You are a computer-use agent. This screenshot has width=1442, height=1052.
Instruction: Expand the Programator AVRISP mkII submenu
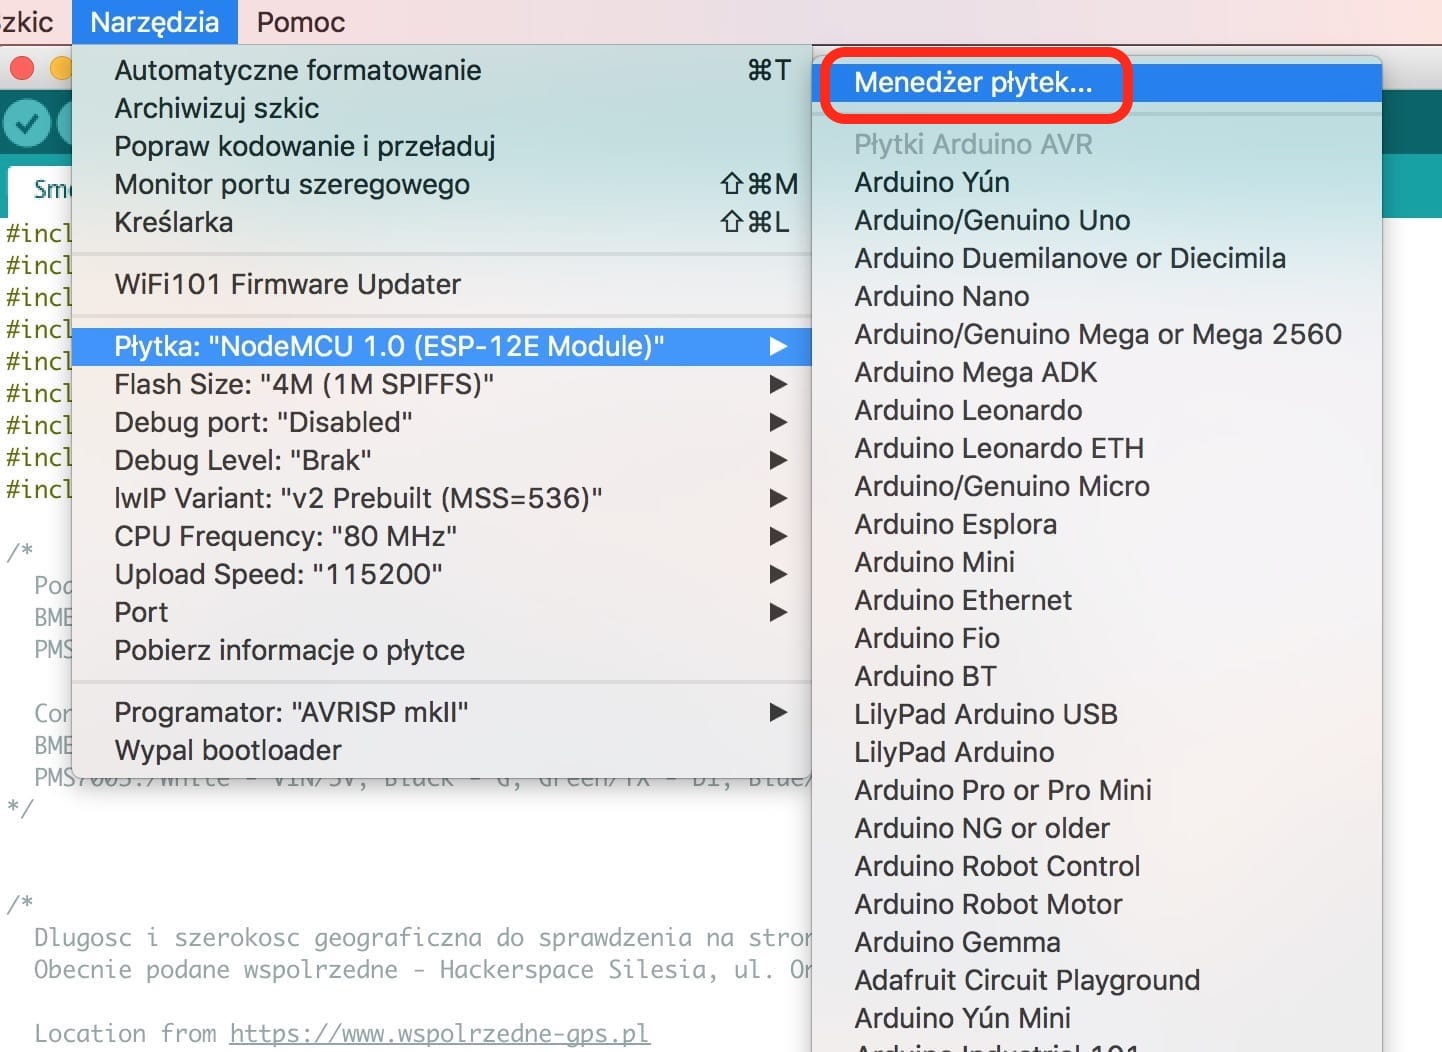pos(441,712)
